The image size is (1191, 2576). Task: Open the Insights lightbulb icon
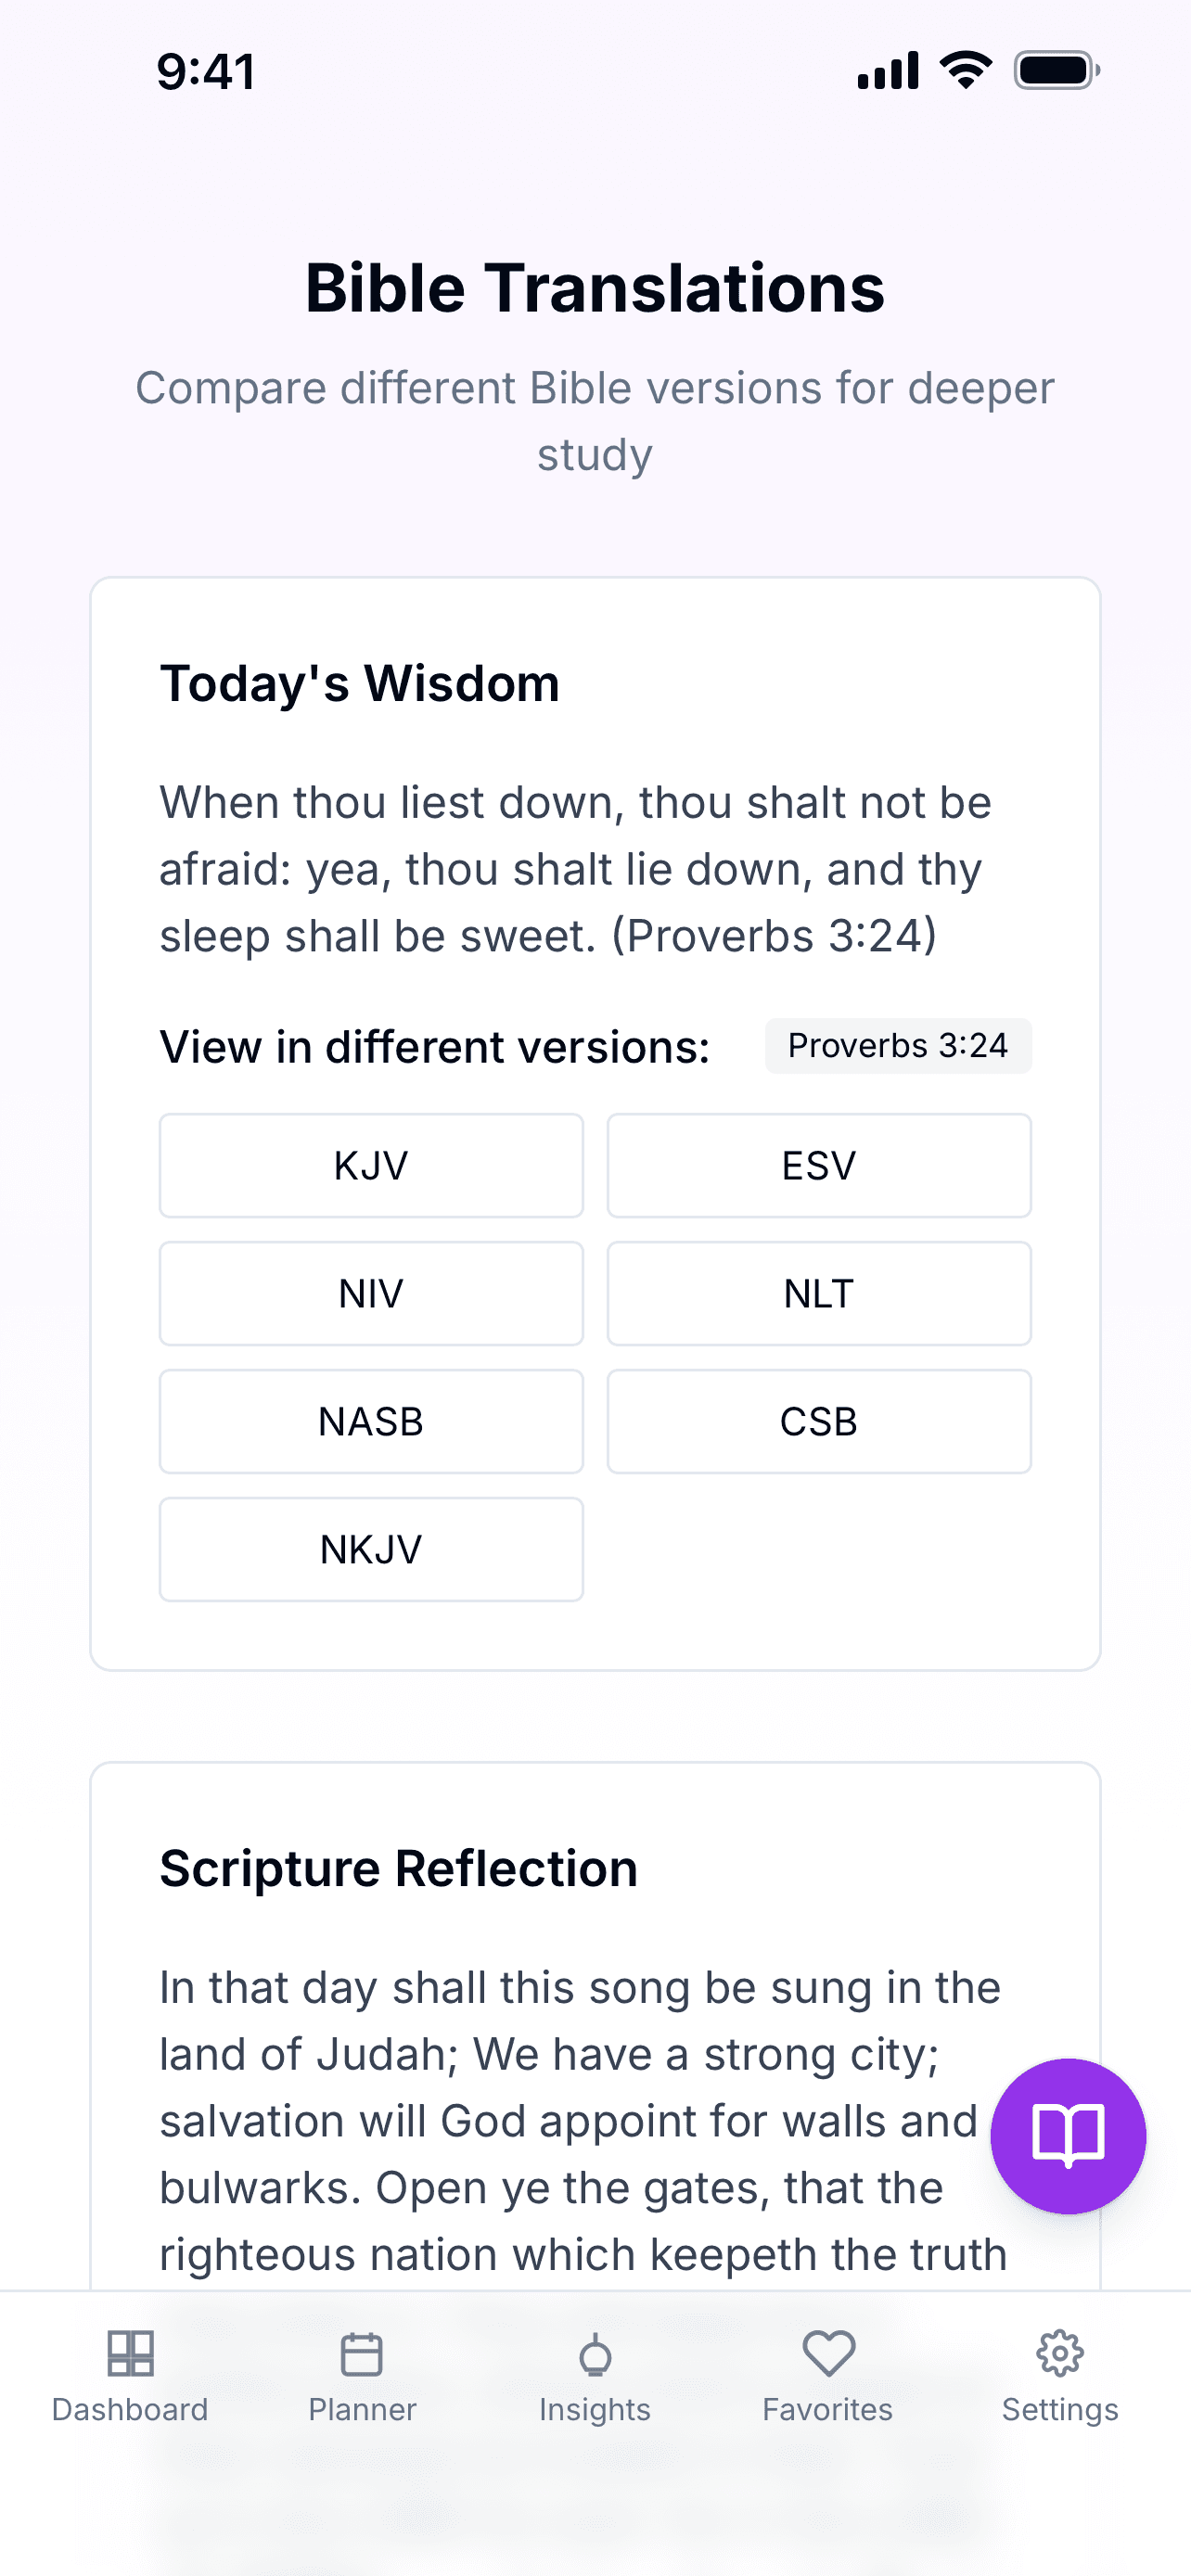pos(595,2355)
